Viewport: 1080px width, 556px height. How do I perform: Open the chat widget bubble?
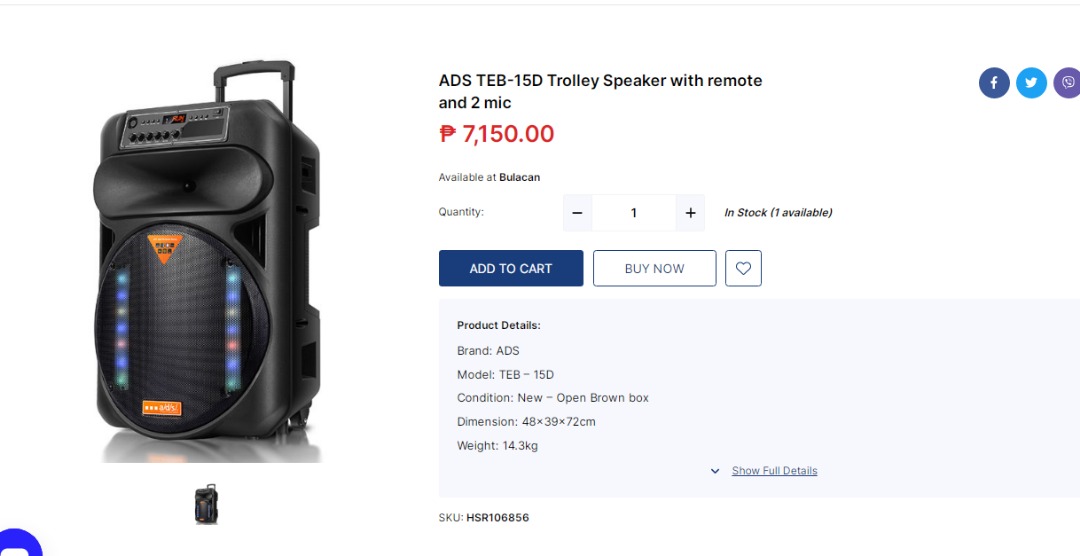[x=18, y=545]
